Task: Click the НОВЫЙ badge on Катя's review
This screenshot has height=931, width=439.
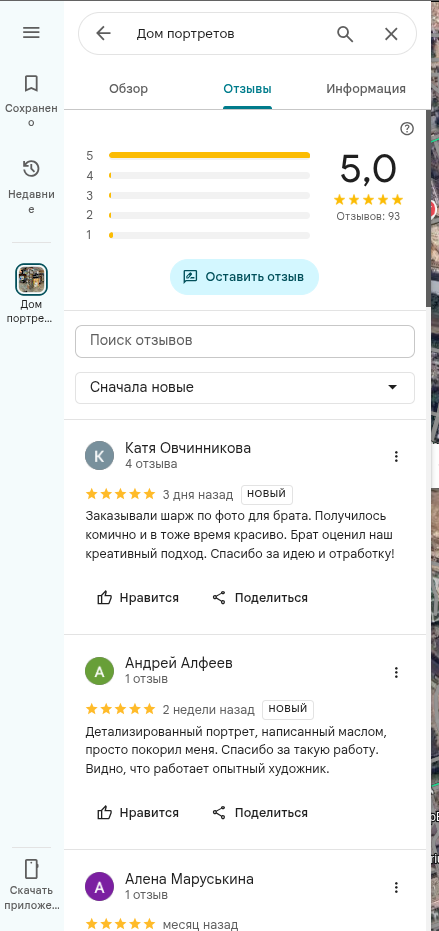Action: [267, 494]
